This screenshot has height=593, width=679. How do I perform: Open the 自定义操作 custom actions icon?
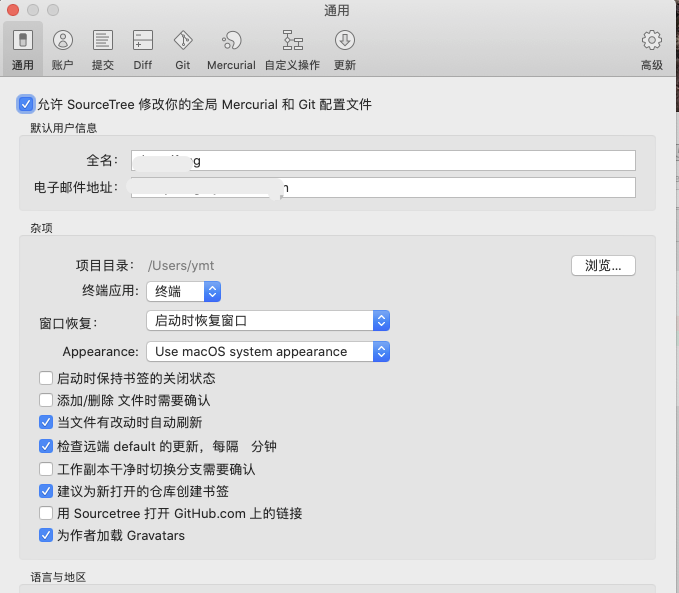(292, 40)
